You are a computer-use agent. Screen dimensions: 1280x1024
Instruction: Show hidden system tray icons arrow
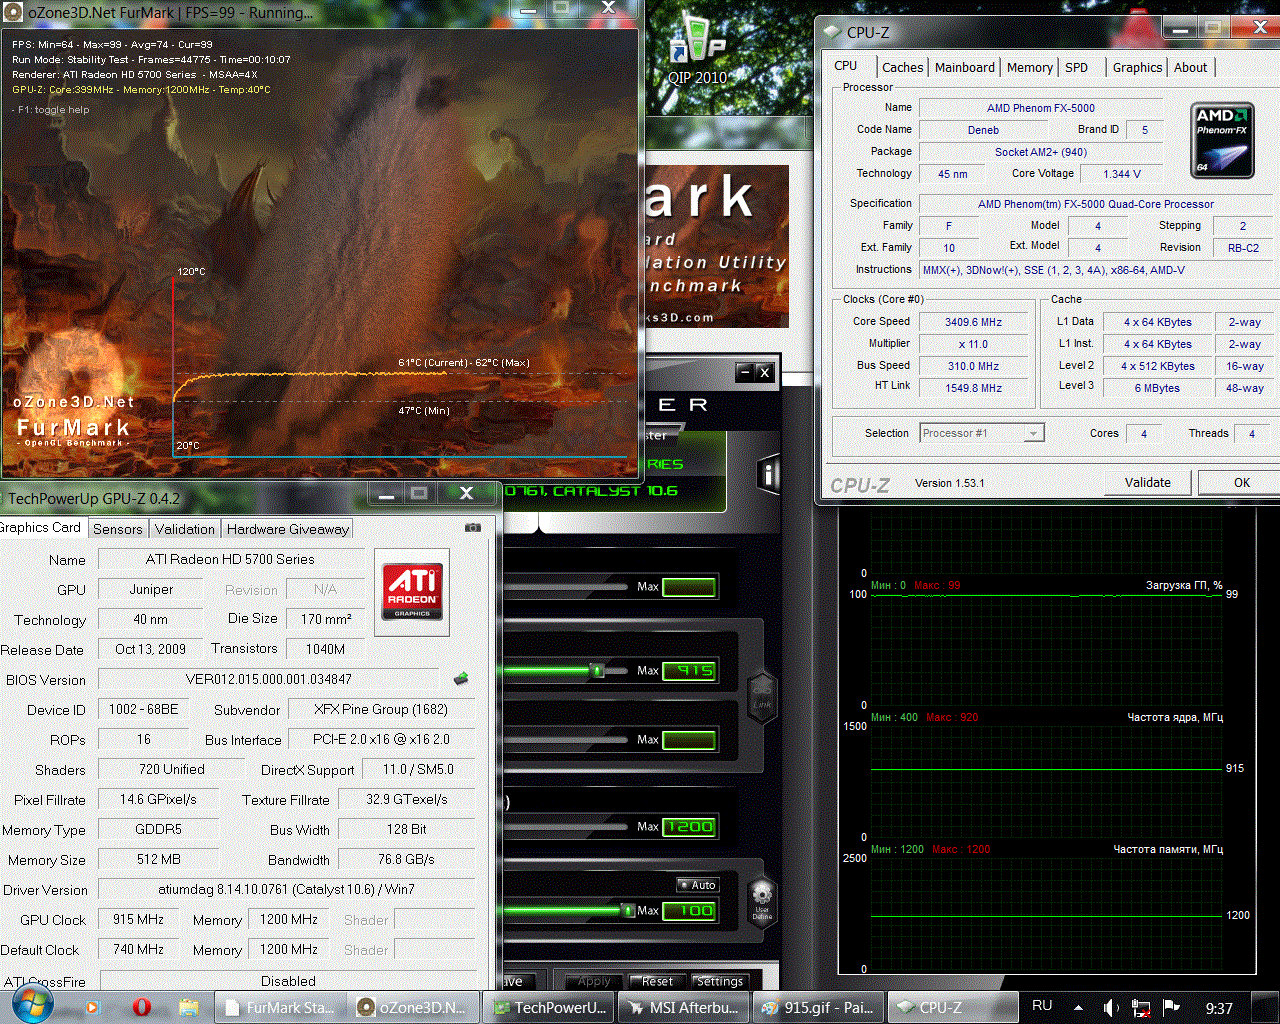[1078, 1007]
